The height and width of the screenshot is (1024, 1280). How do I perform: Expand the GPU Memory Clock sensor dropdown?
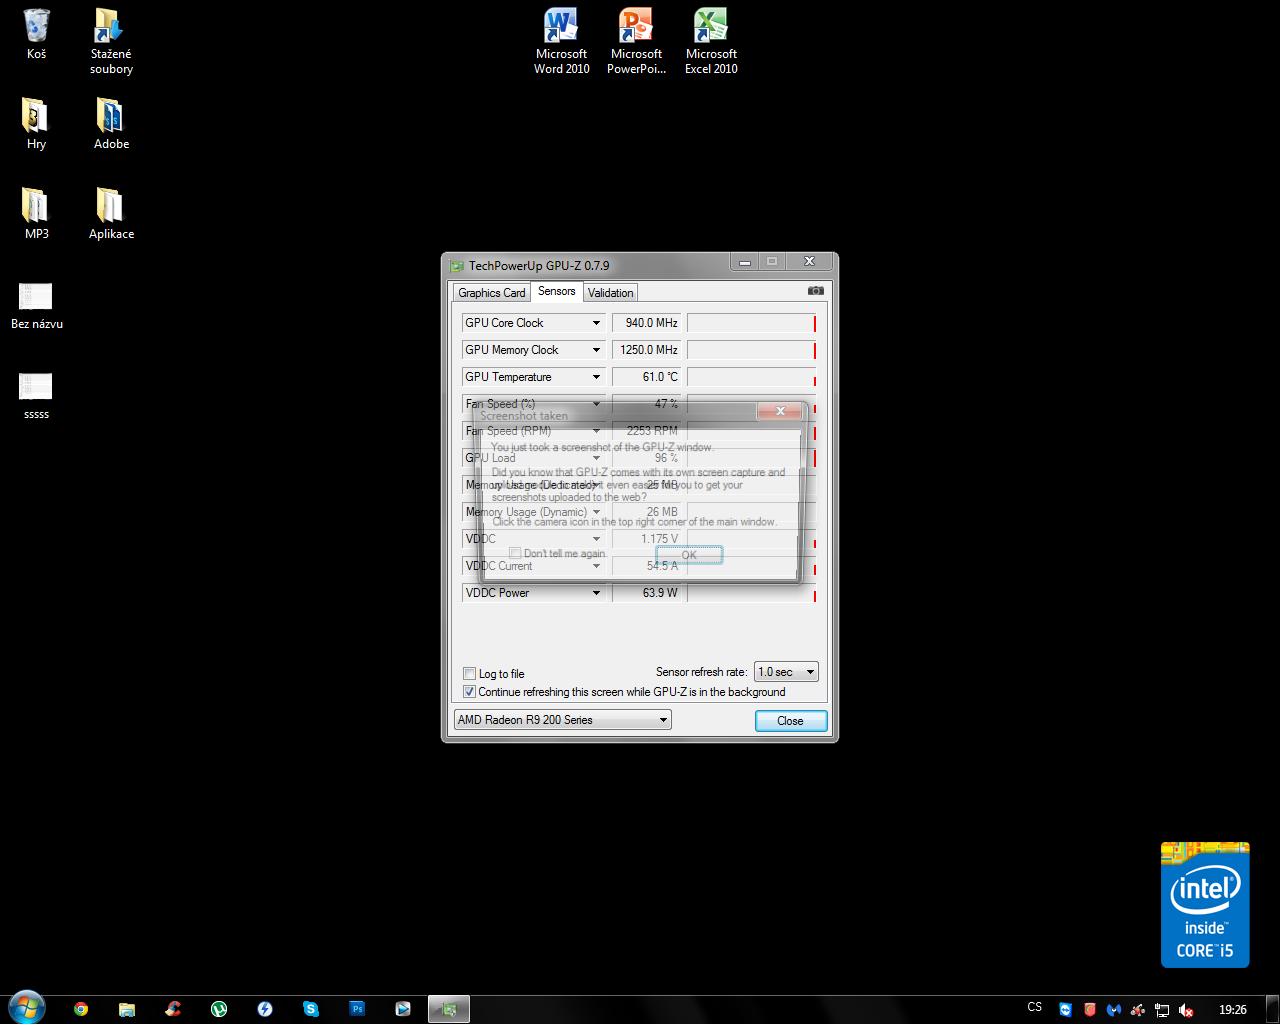click(597, 350)
